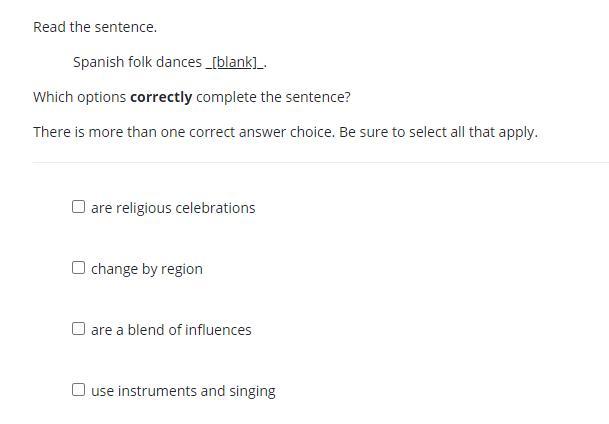
Task: Click the 'Which options' question text
Action: click(79, 97)
